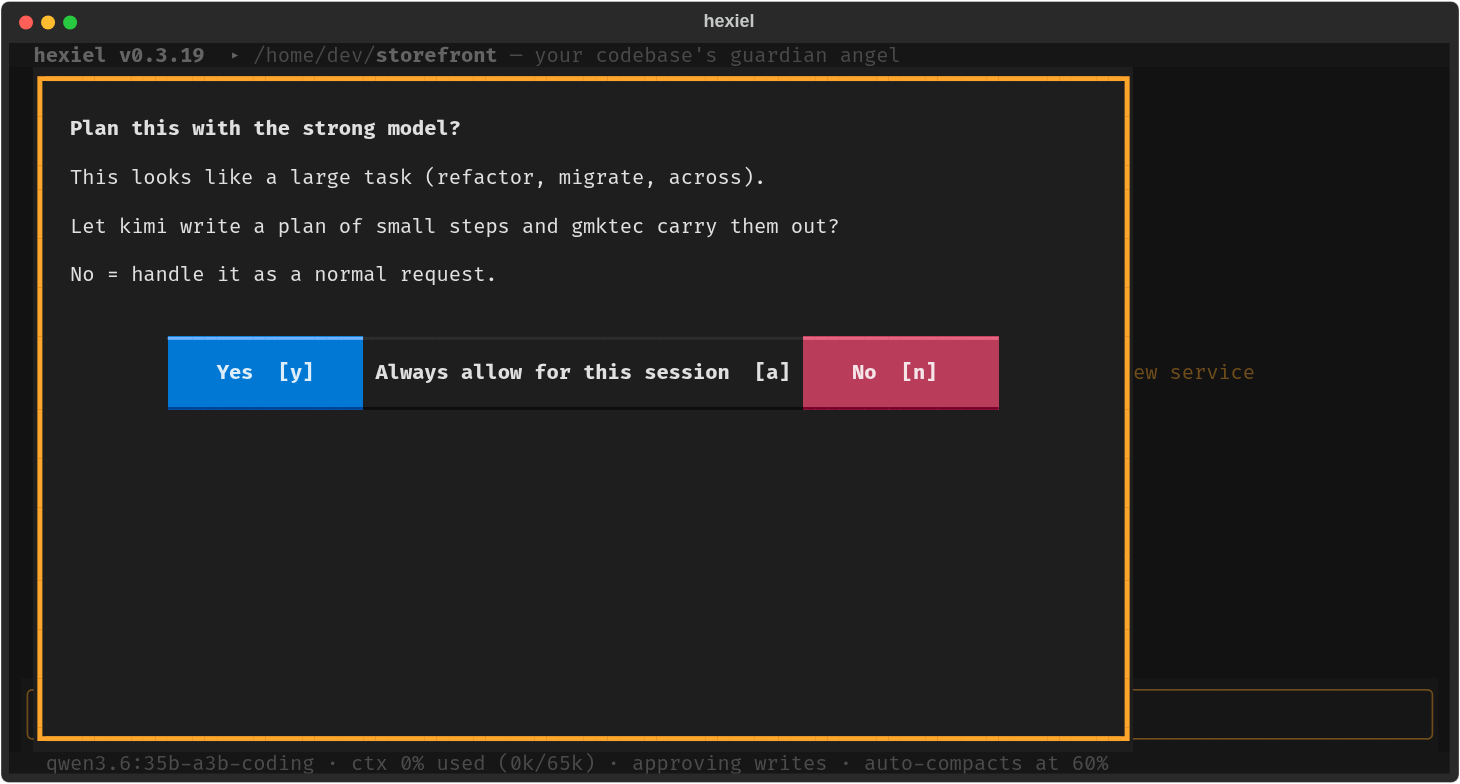Click the "hexiel v0.3.19" version label
This screenshot has height=784, width=1460.
pyautogui.click(x=119, y=55)
